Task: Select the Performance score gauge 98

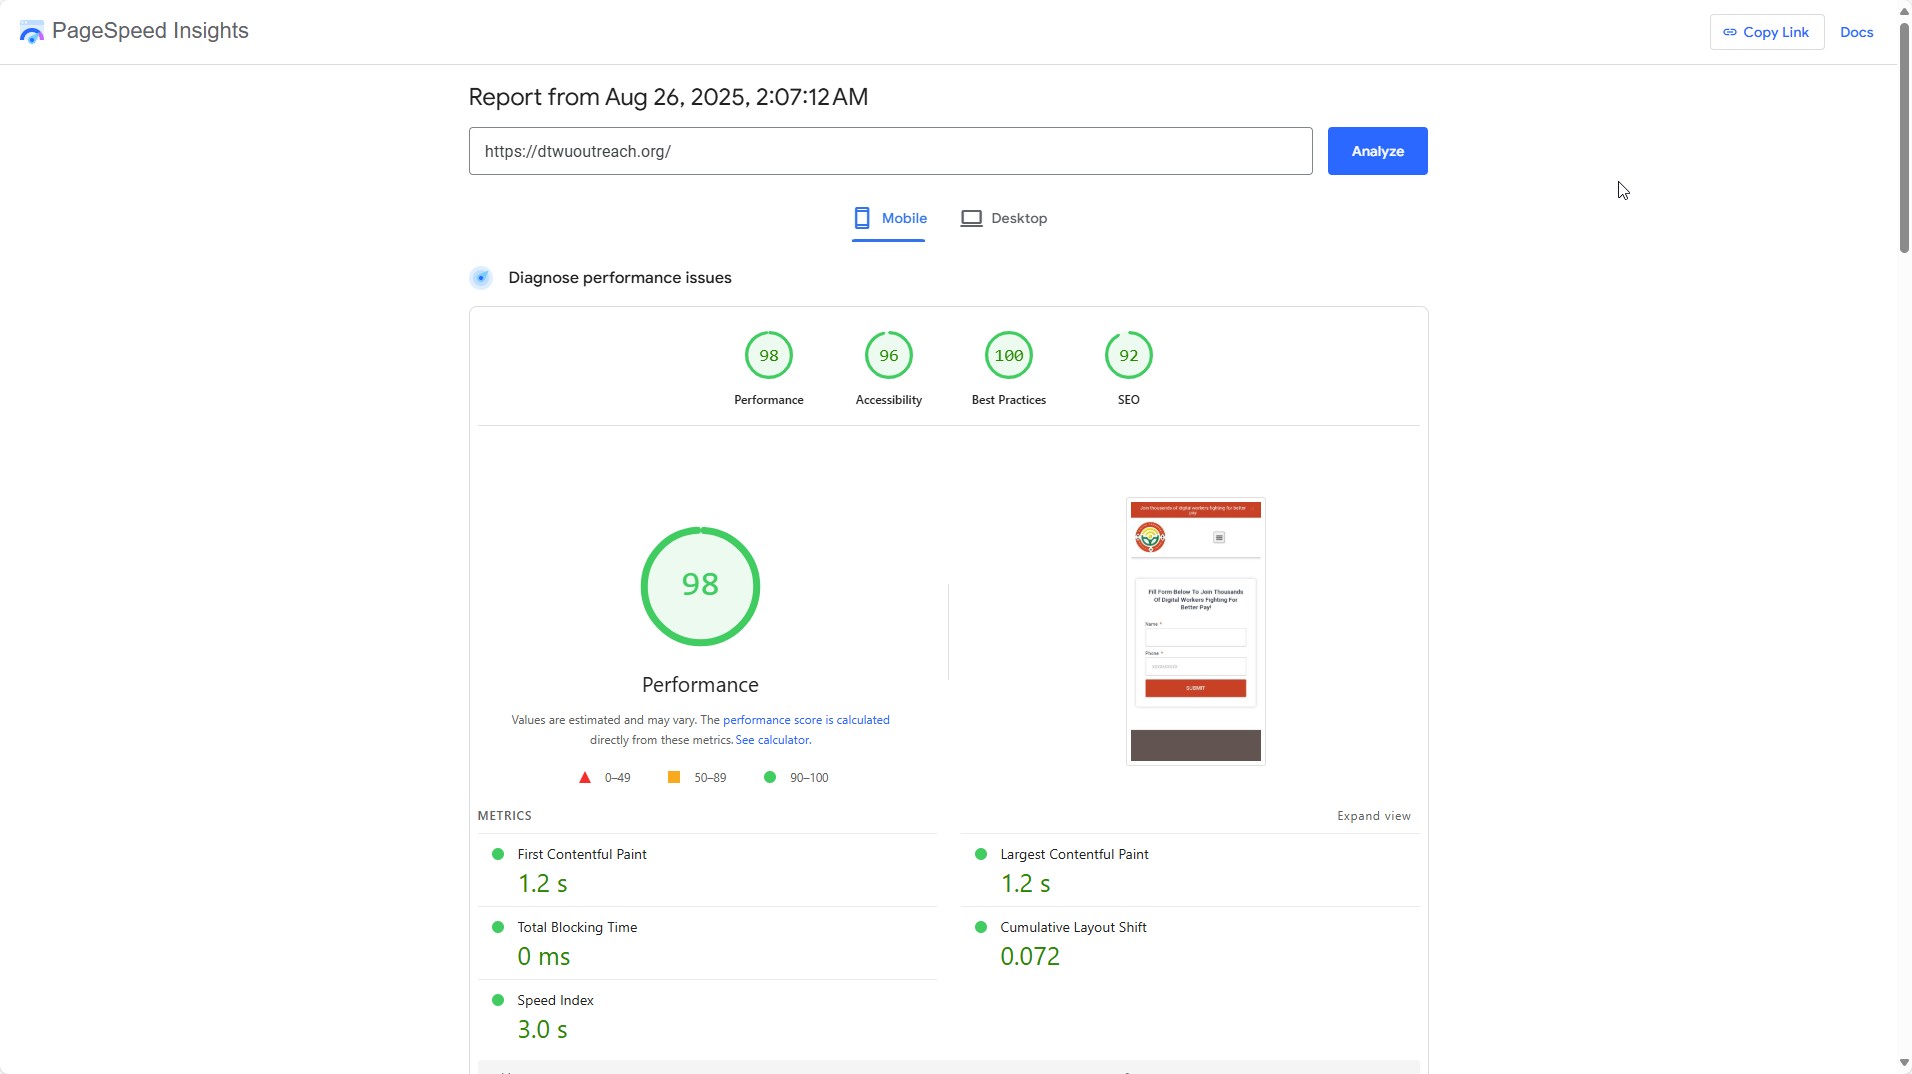Action: (769, 355)
